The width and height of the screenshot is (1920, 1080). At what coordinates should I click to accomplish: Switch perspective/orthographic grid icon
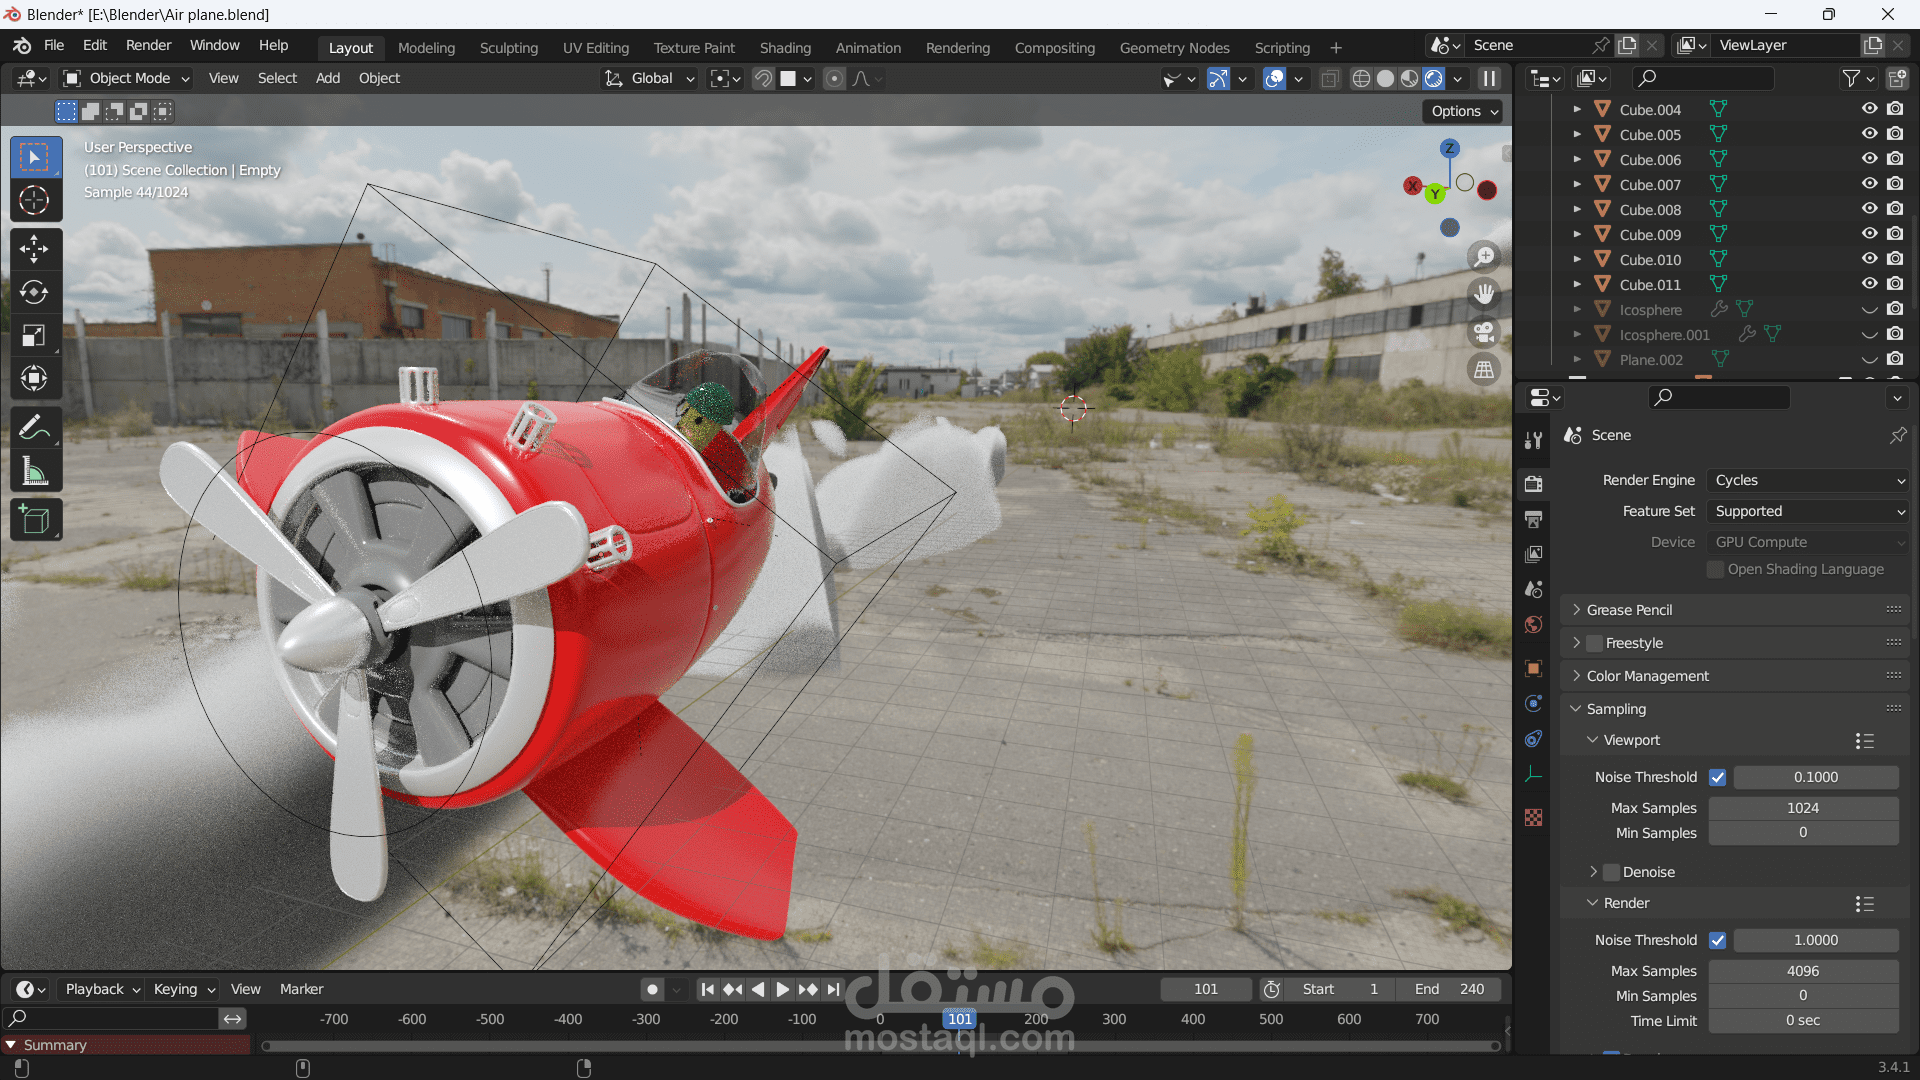(x=1485, y=370)
